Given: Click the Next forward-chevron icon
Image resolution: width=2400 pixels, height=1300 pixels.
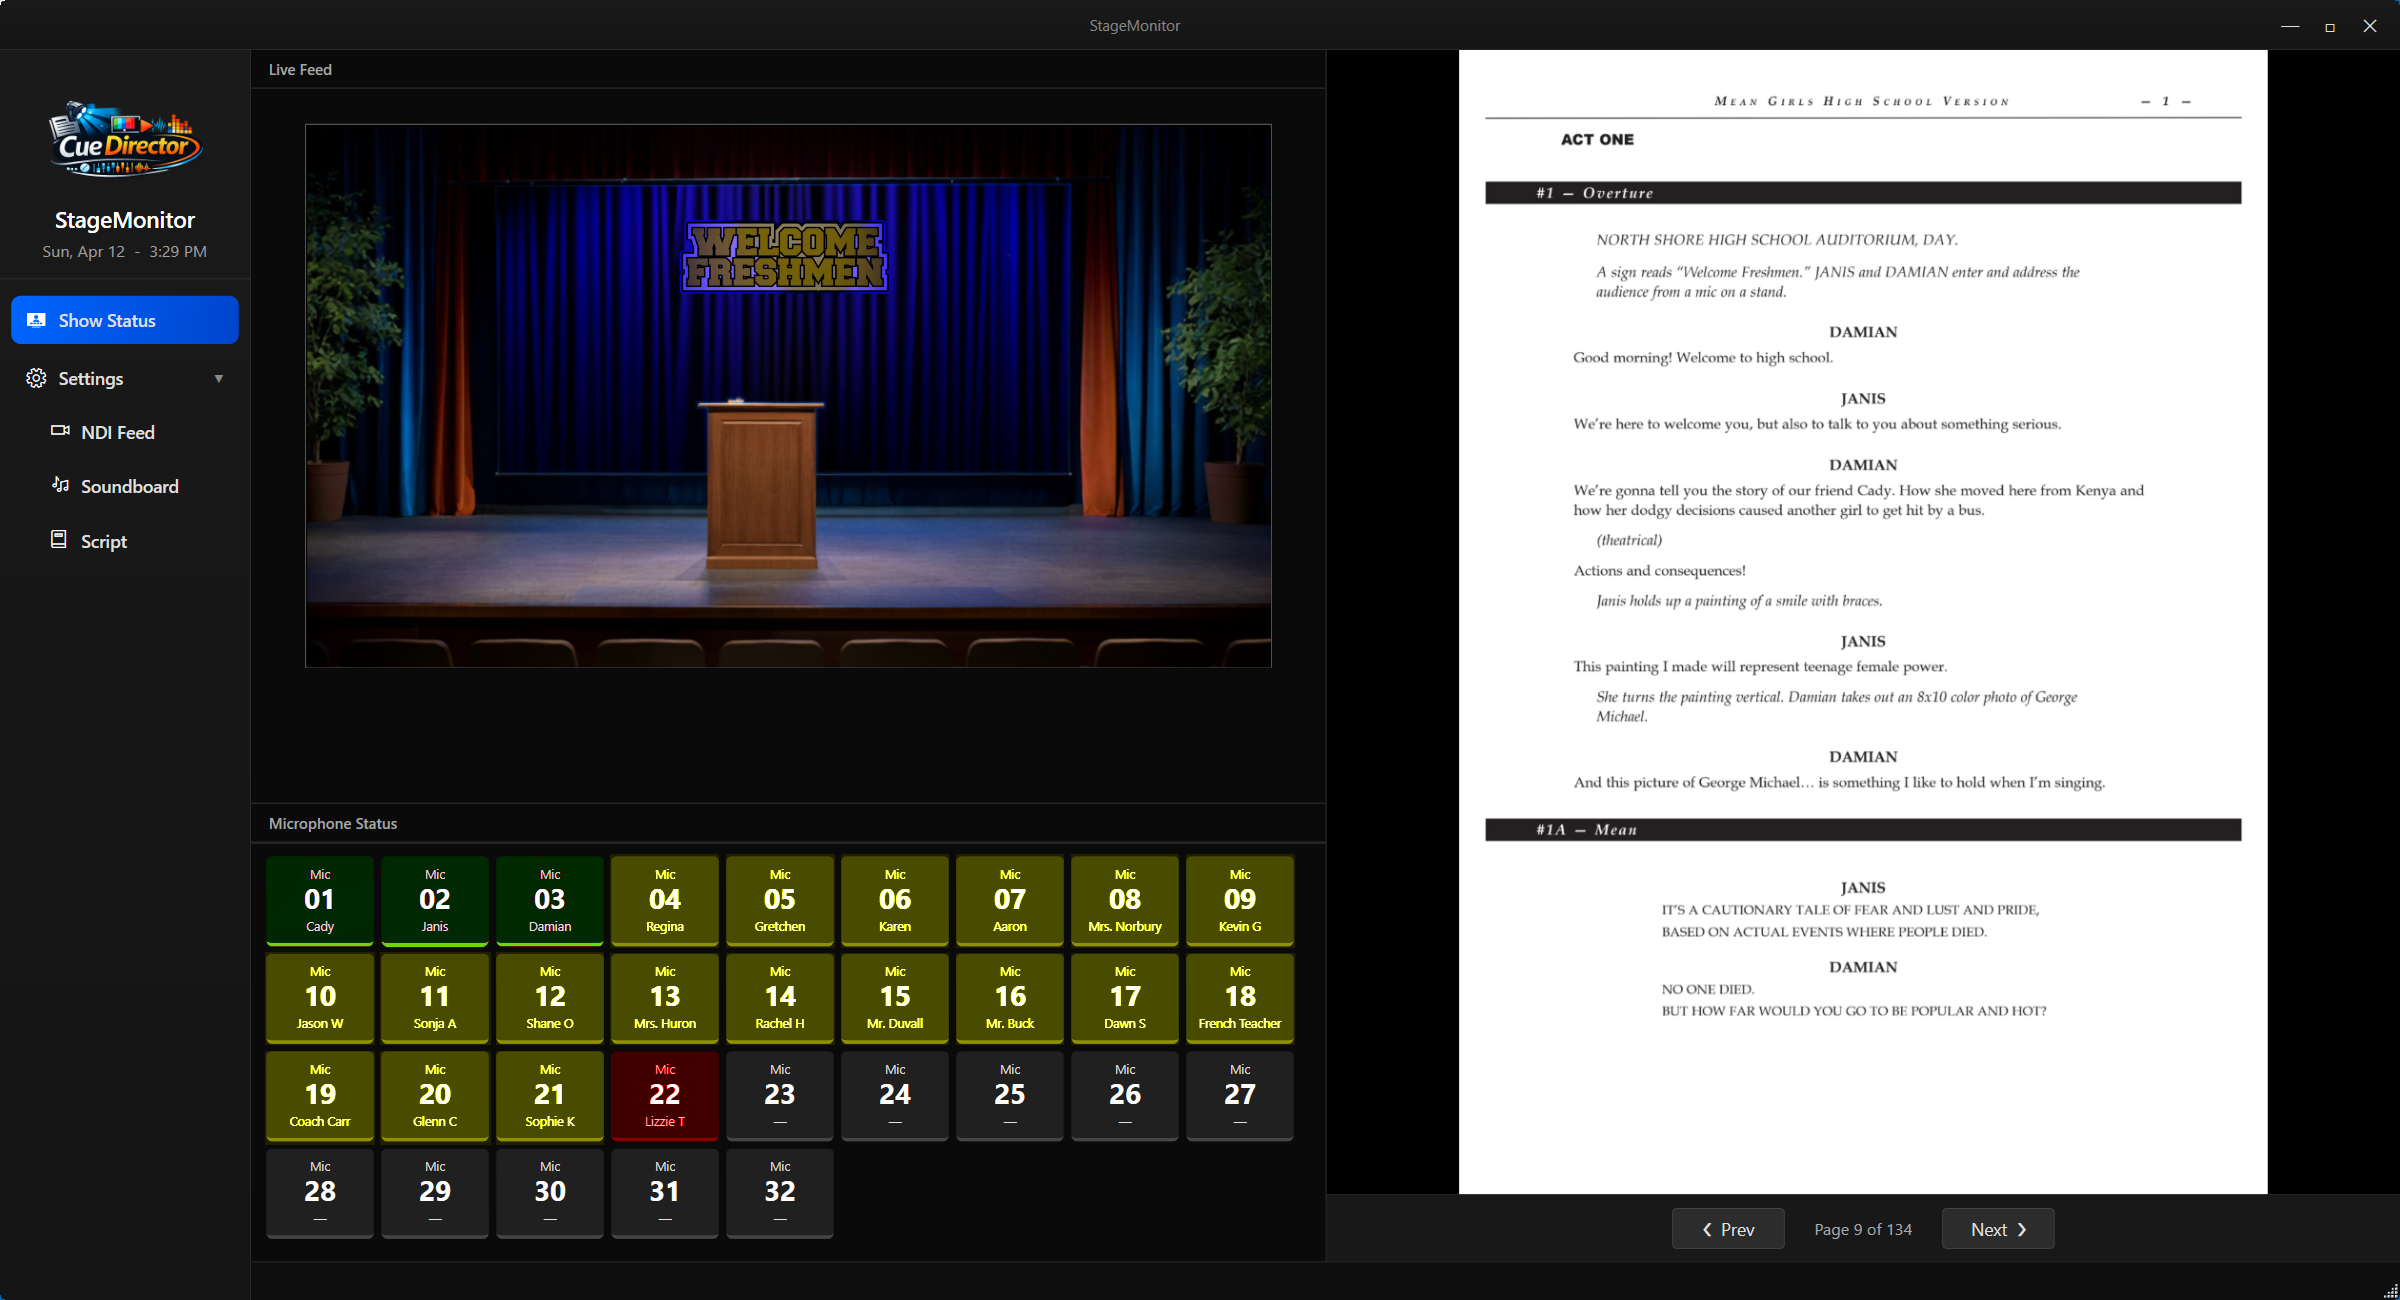Looking at the screenshot, I should (x=2022, y=1229).
